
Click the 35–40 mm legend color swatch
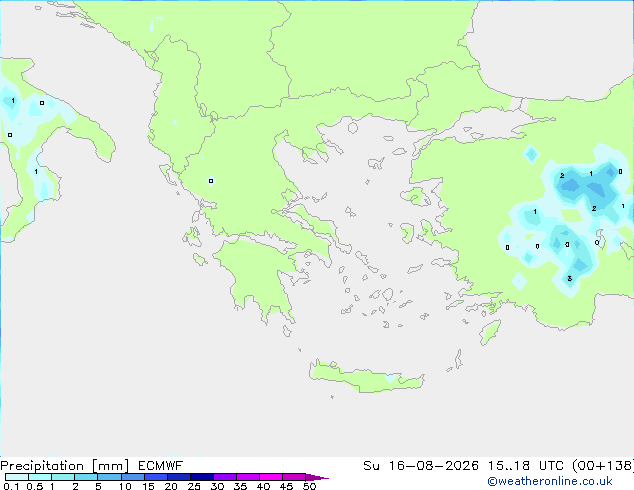[247, 477]
